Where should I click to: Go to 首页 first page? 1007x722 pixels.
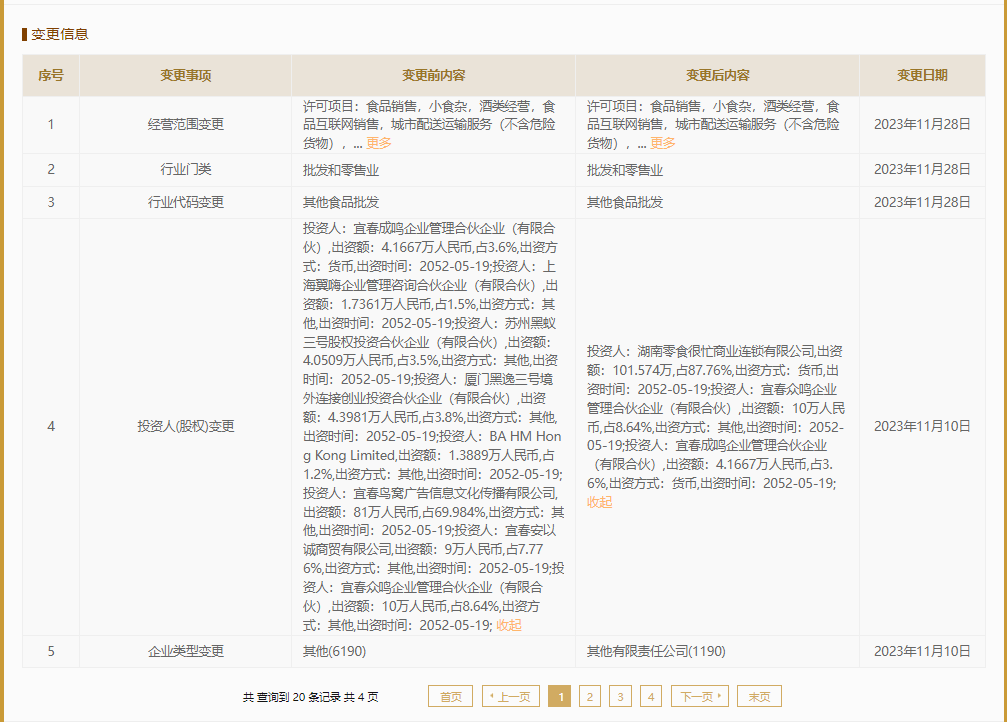450,696
